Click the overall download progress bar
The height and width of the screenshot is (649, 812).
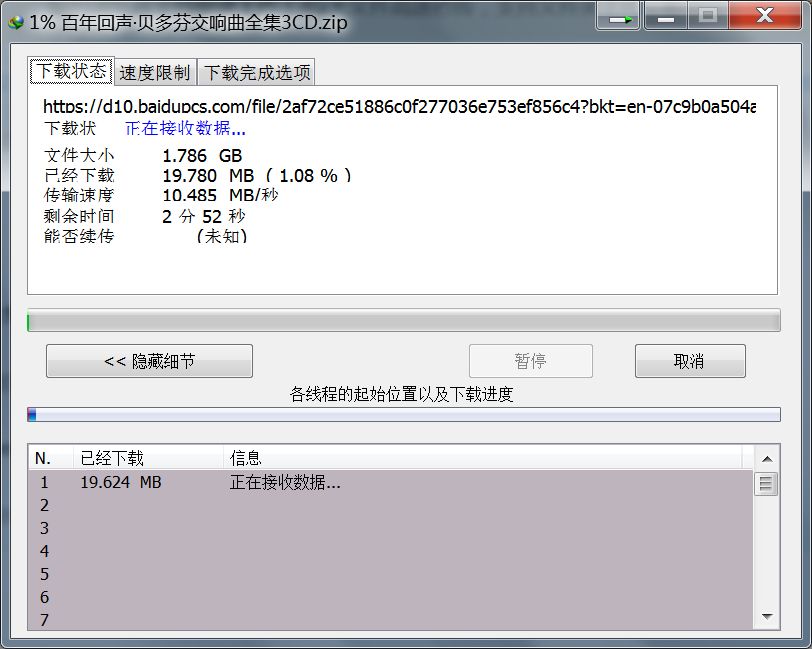[403, 321]
